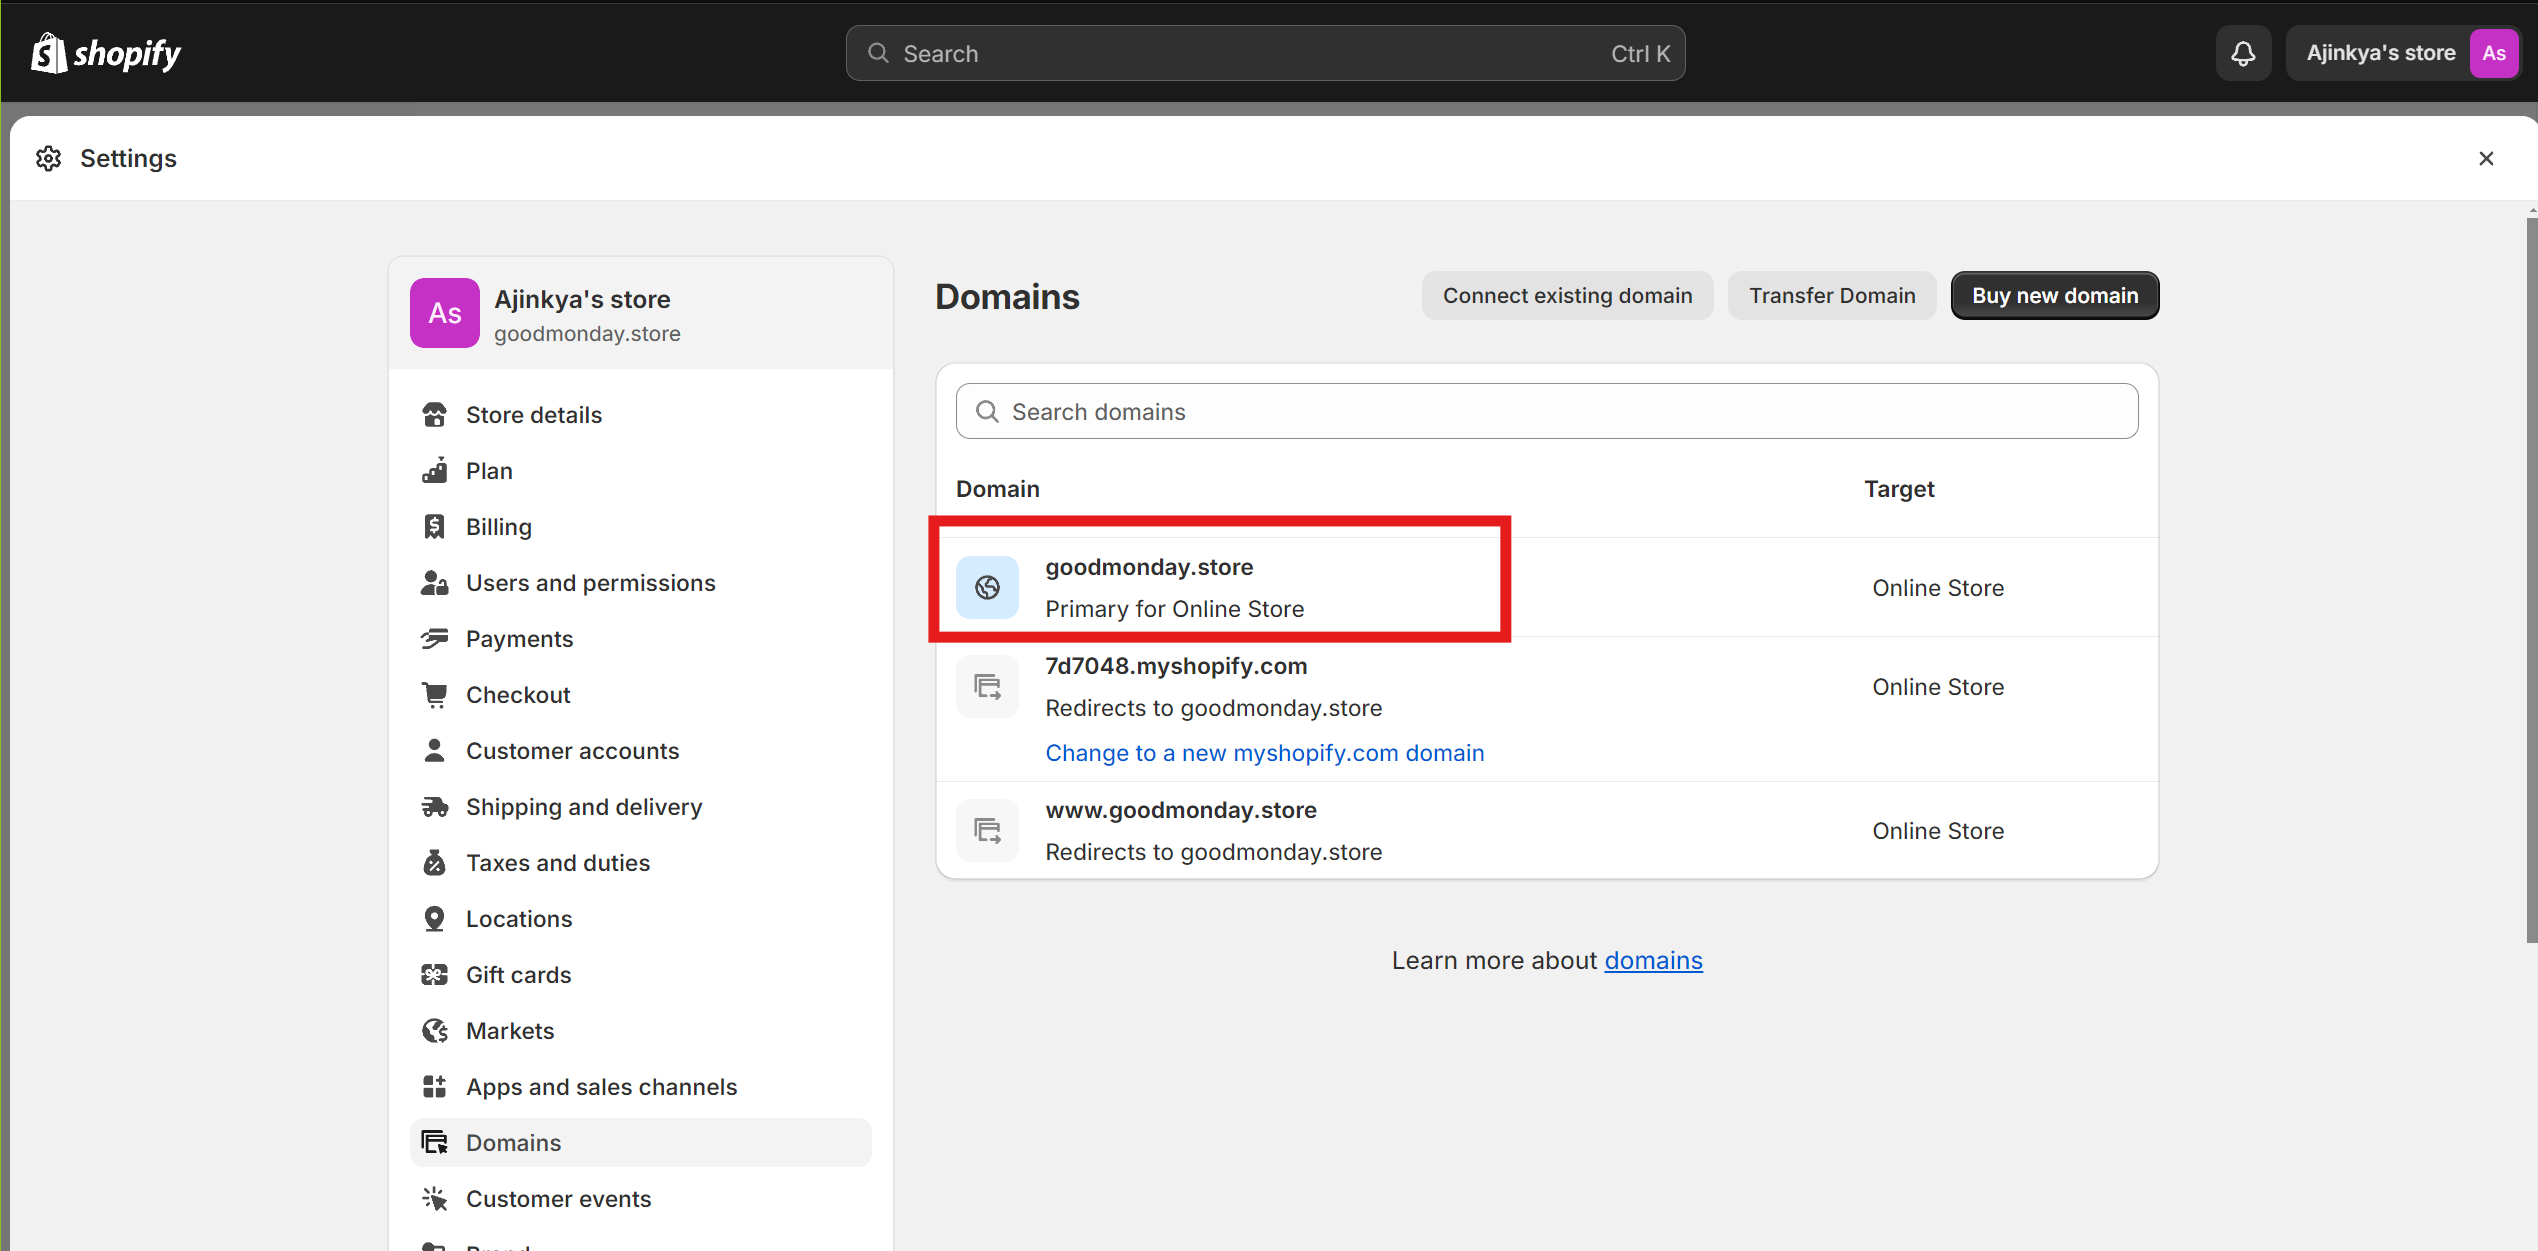The width and height of the screenshot is (2538, 1251).
Task: Open Taxes and duties
Action: coord(640,863)
